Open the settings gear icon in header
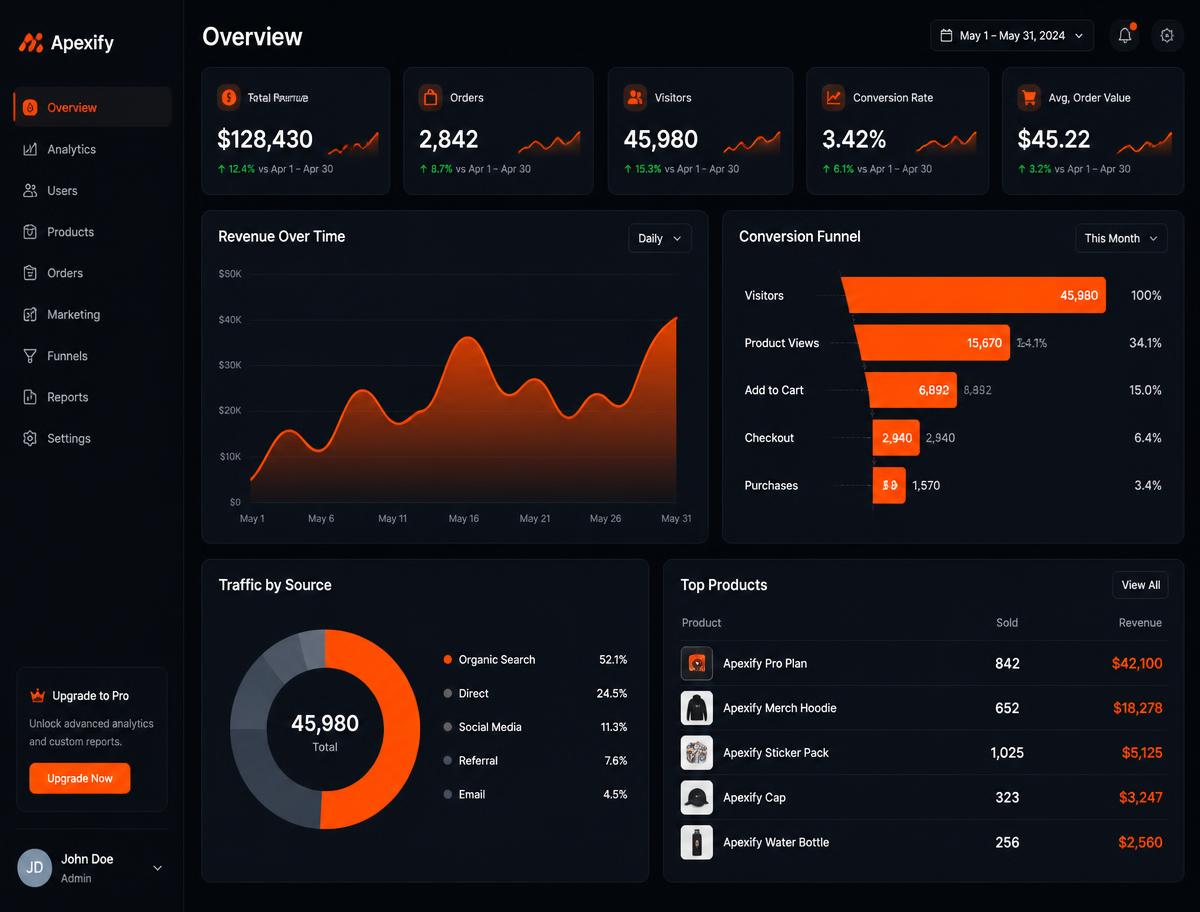The width and height of the screenshot is (1200, 912). point(1167,36)
